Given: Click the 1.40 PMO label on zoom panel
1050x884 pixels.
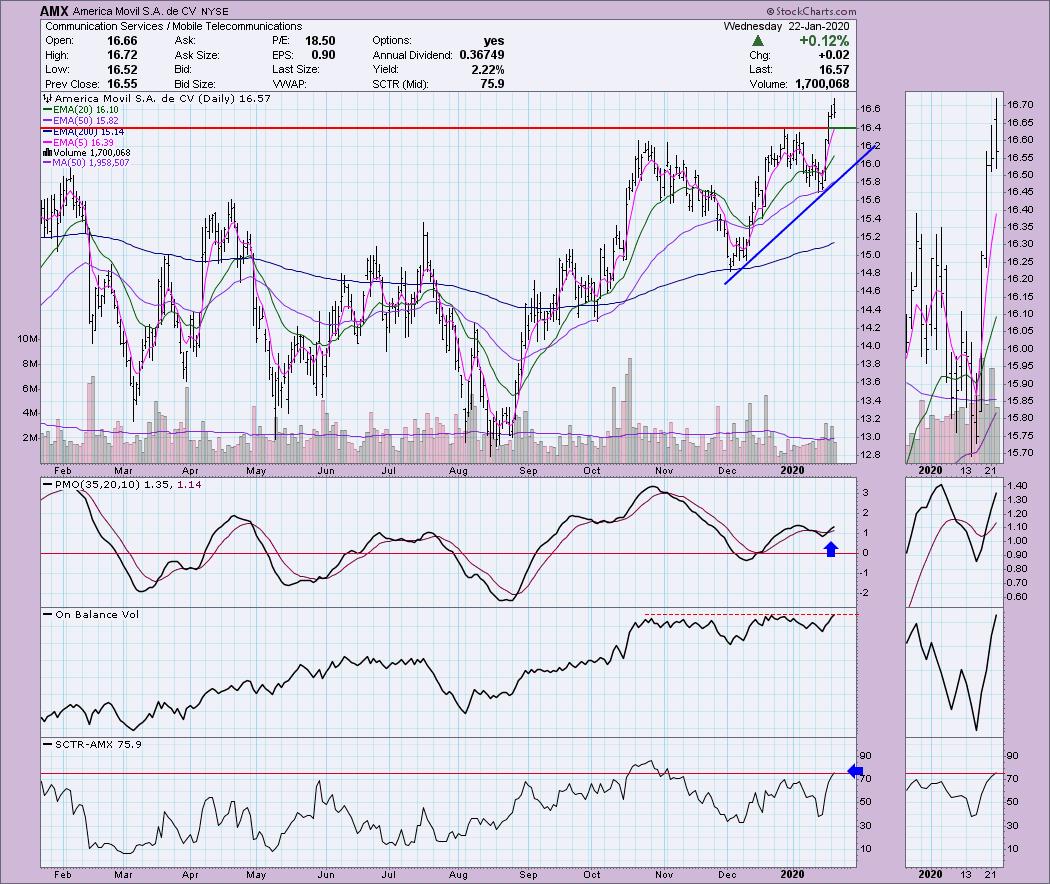Looking at the screenshot, I should click(x=1017, y=486).
